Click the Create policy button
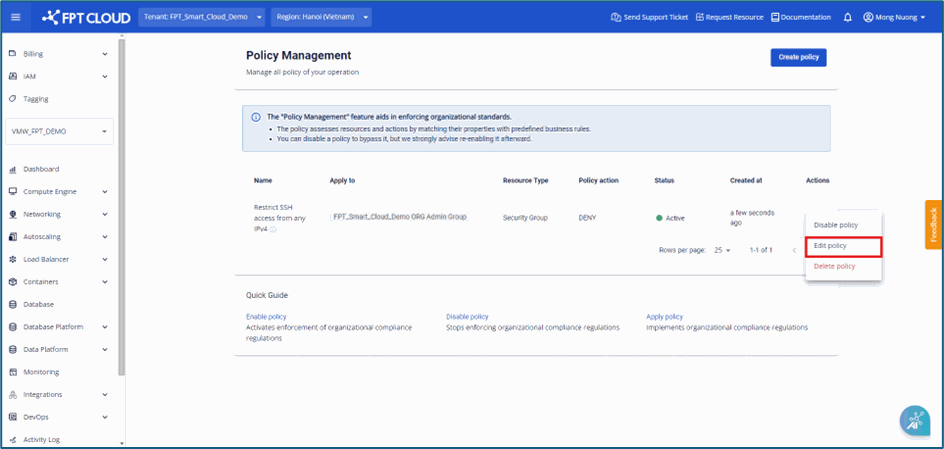This screenshot has width=944, height=449. pyautogui.click(x=798, y=57)
